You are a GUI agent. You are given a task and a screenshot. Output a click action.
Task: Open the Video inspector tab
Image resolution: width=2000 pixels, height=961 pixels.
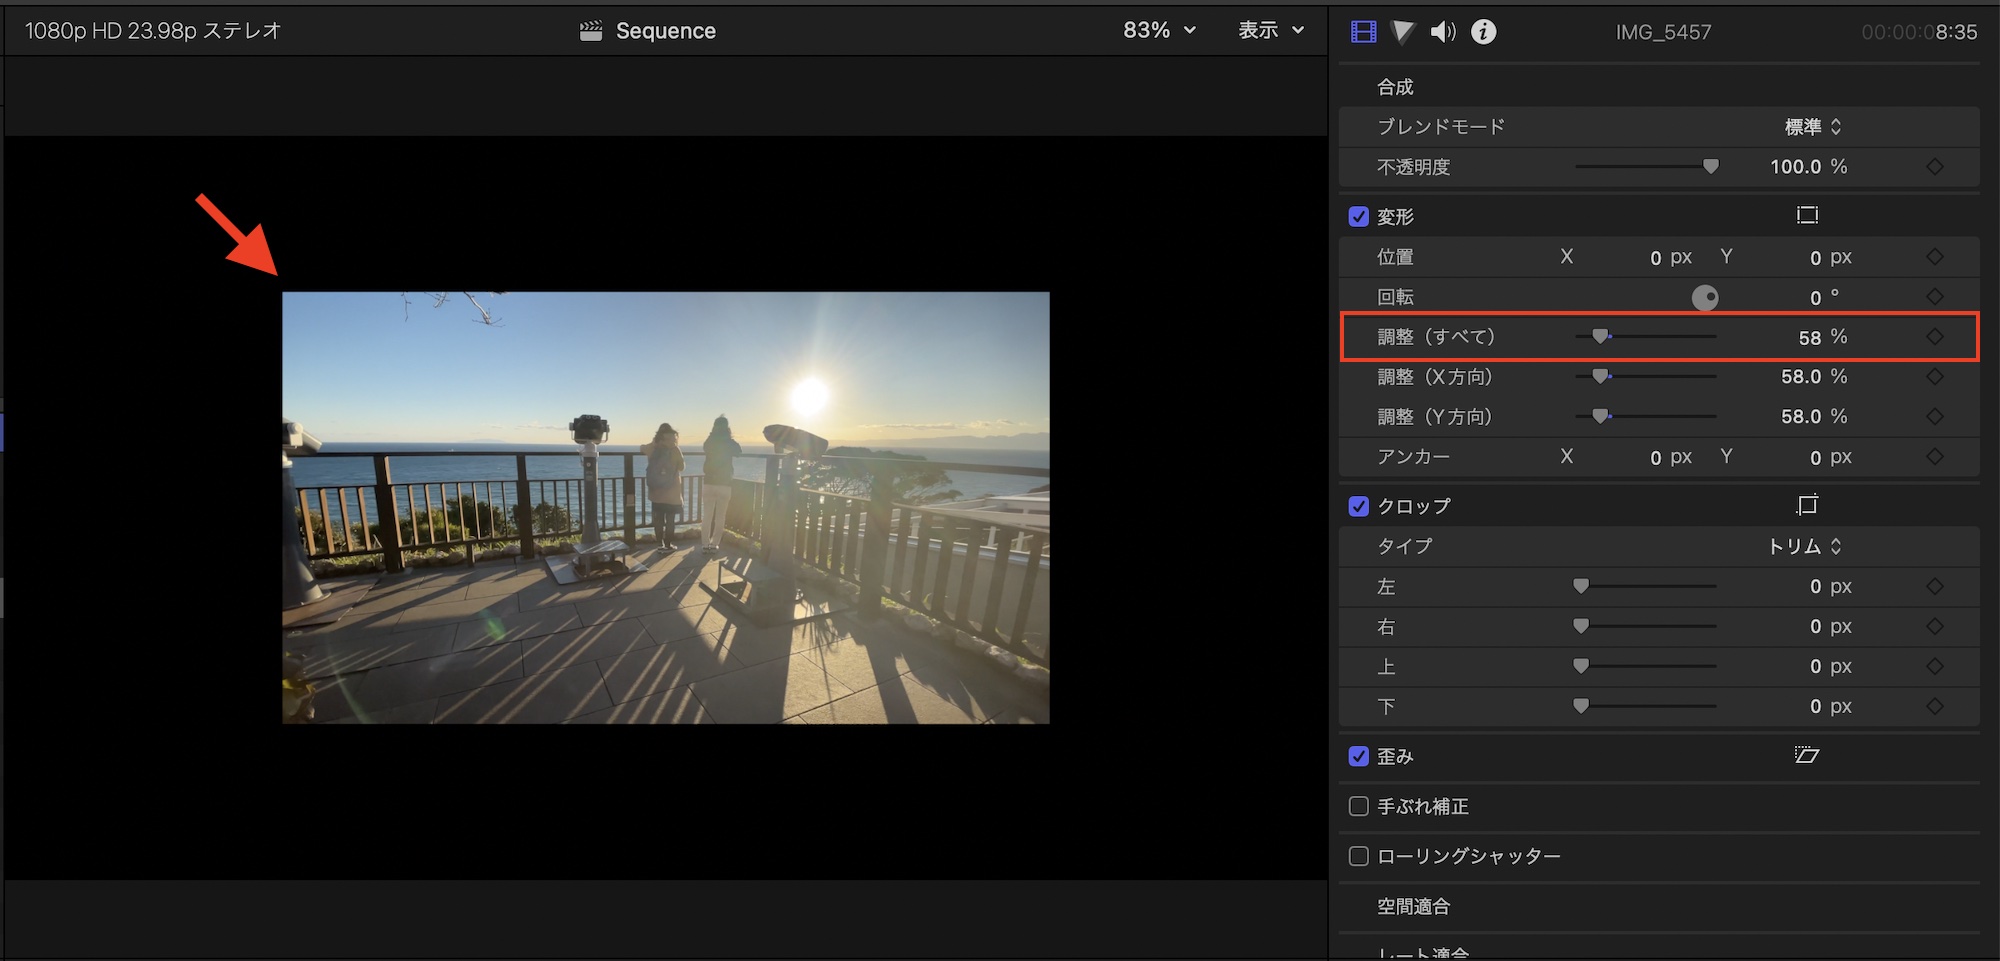[x=1363, y=32]
